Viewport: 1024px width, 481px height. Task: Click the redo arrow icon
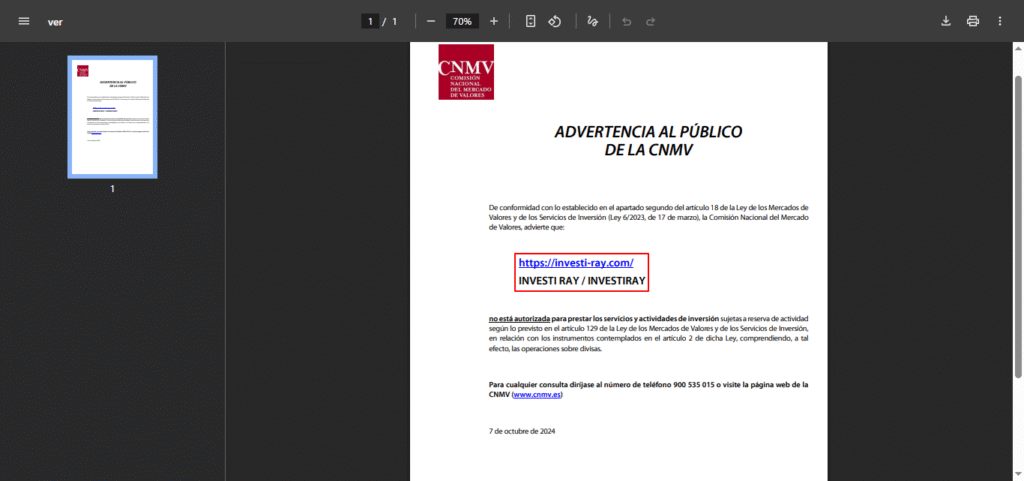tap(650, 22)
